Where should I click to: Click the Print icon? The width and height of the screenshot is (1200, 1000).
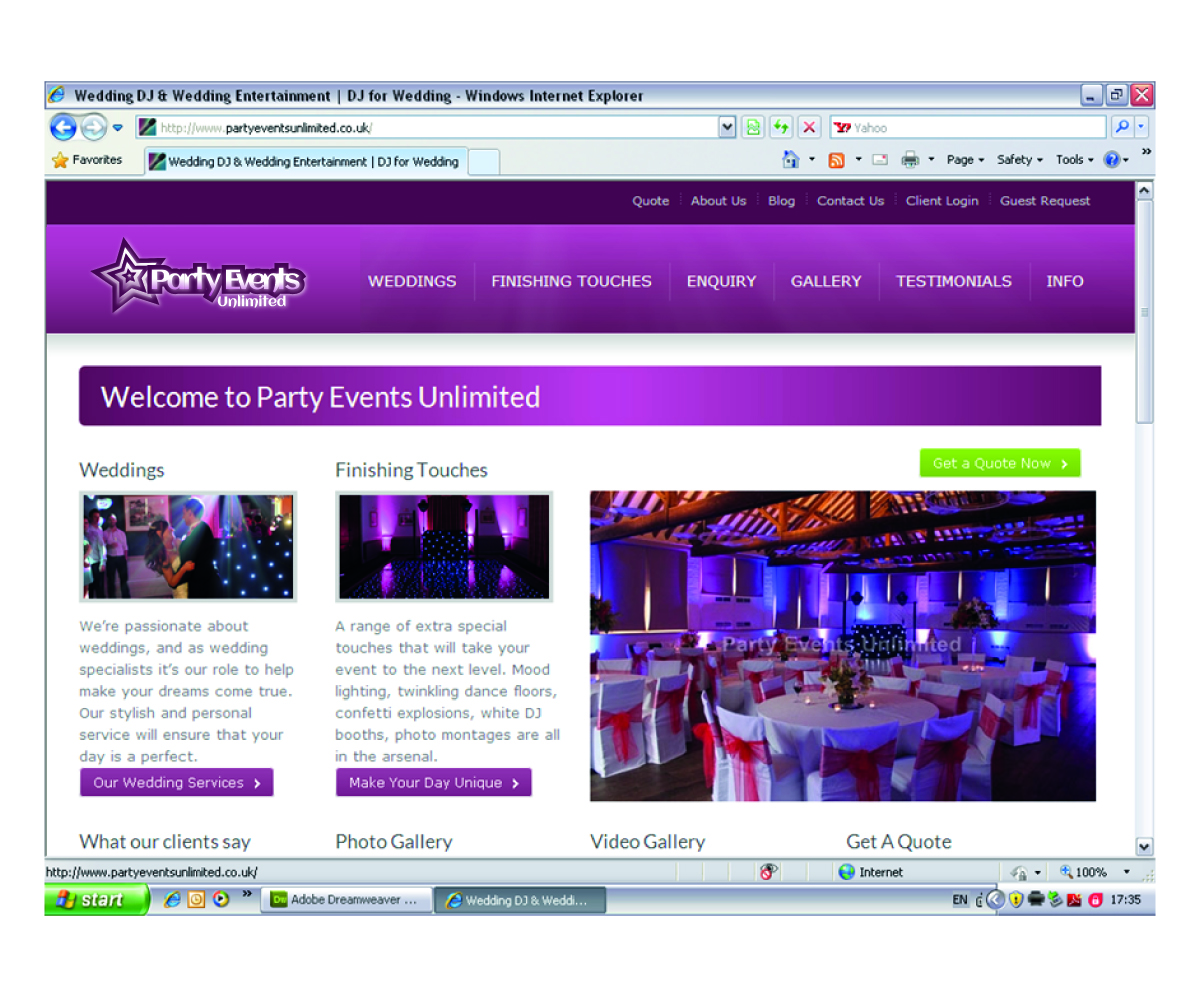point(910,160)
